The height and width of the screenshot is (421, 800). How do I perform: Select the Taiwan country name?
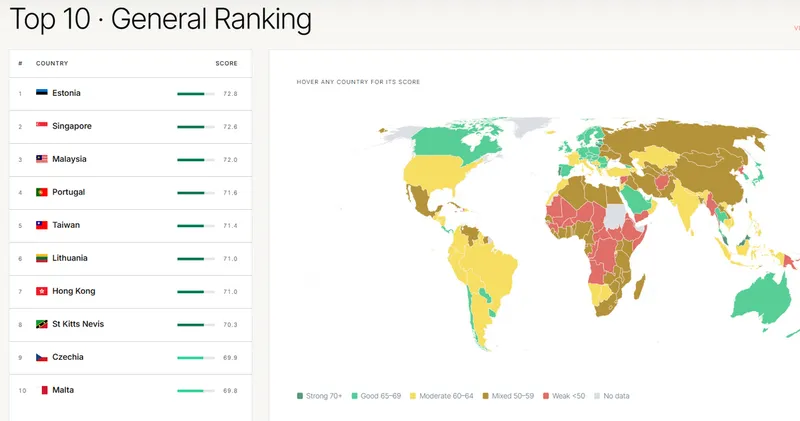[66, 225]
